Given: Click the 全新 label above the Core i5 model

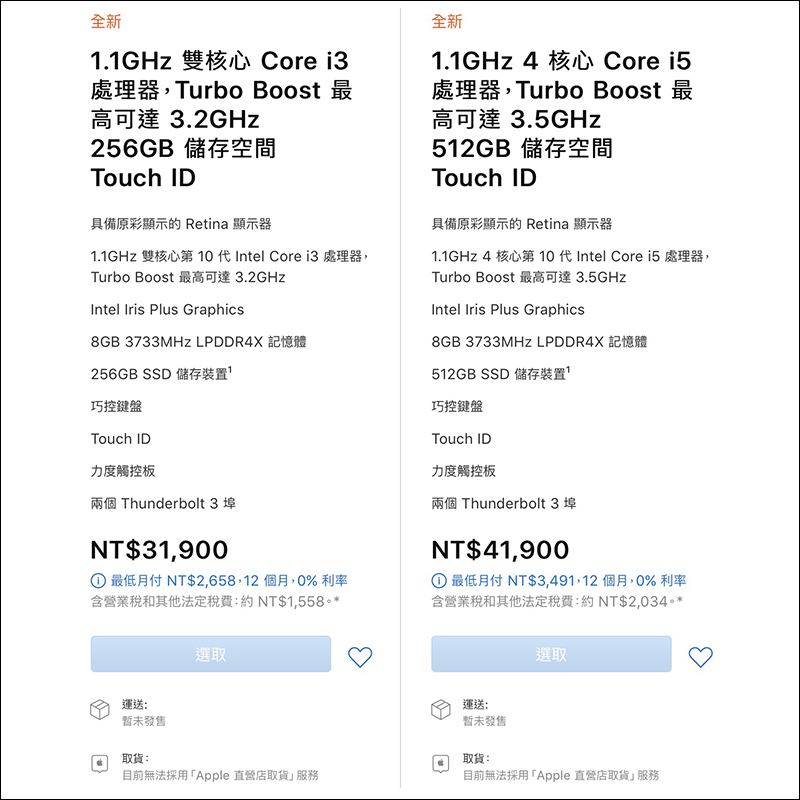Looking at the screenshot, I should pos(447,22).
